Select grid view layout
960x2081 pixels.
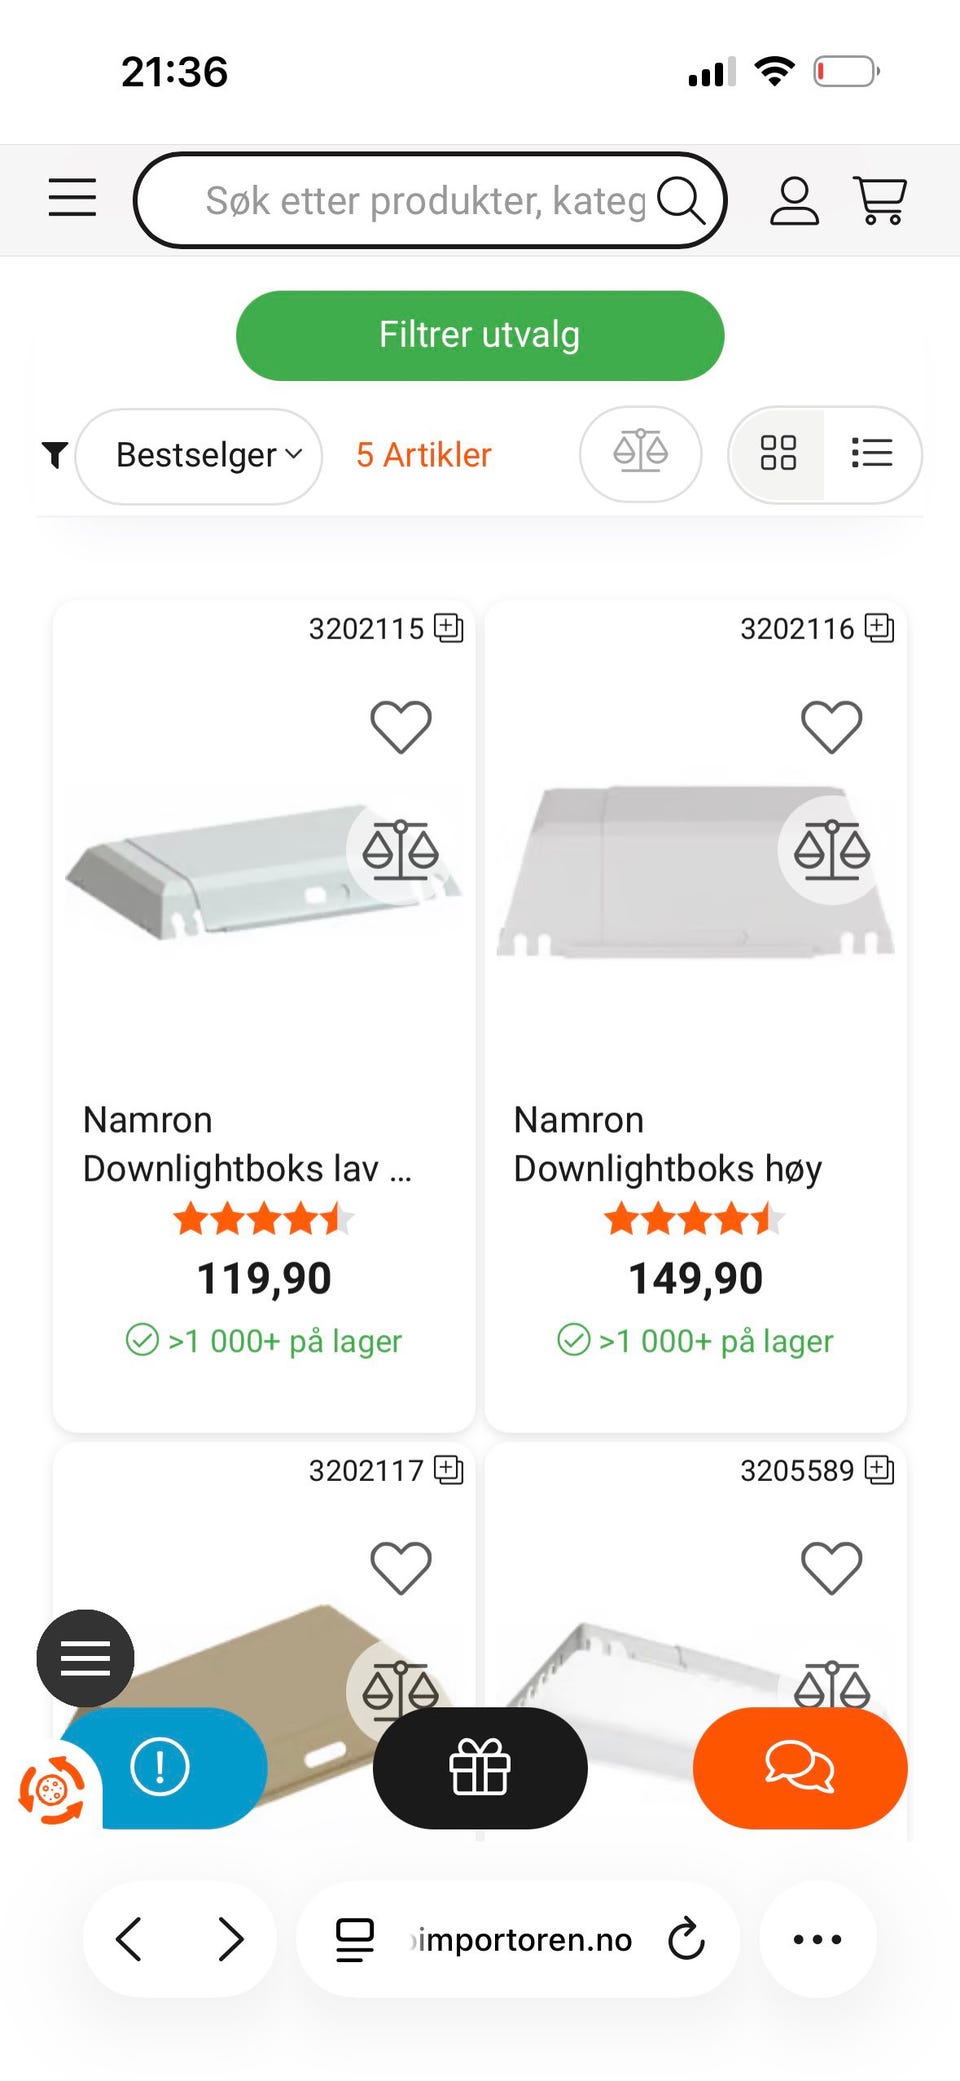point(778,453)
